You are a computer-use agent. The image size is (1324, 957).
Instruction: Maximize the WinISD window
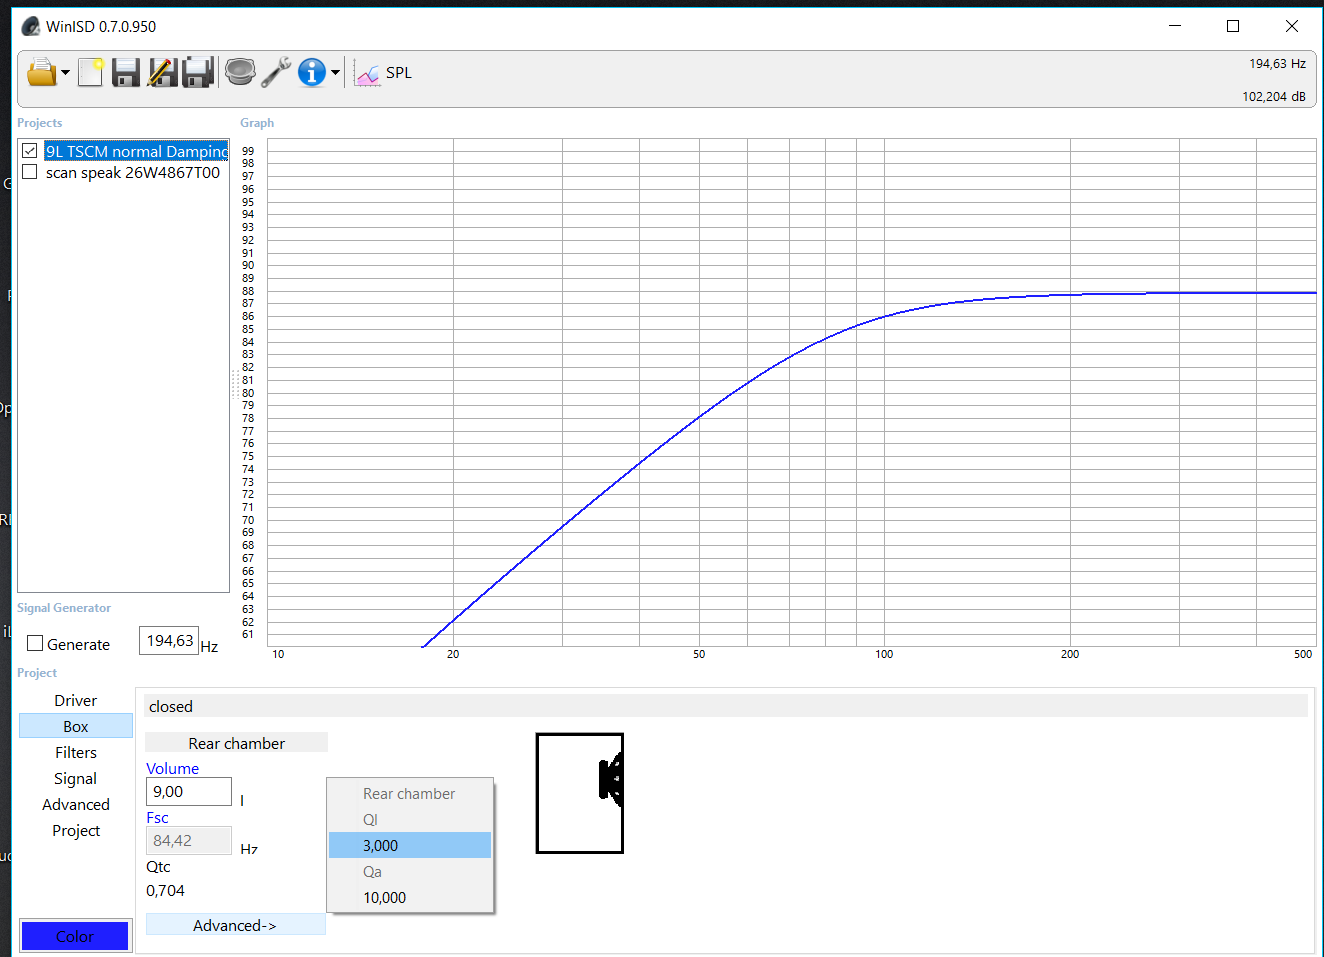point(1233,26)
